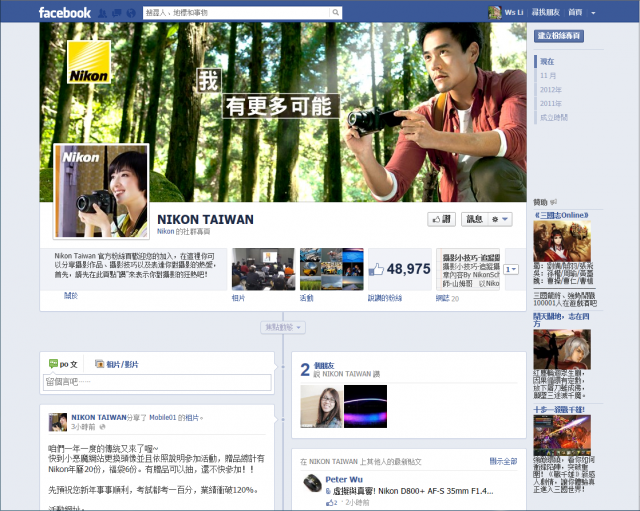Select the Photo/Video tab
The height and width of the screenshot is (511, 640).
(x=117, y=364)
